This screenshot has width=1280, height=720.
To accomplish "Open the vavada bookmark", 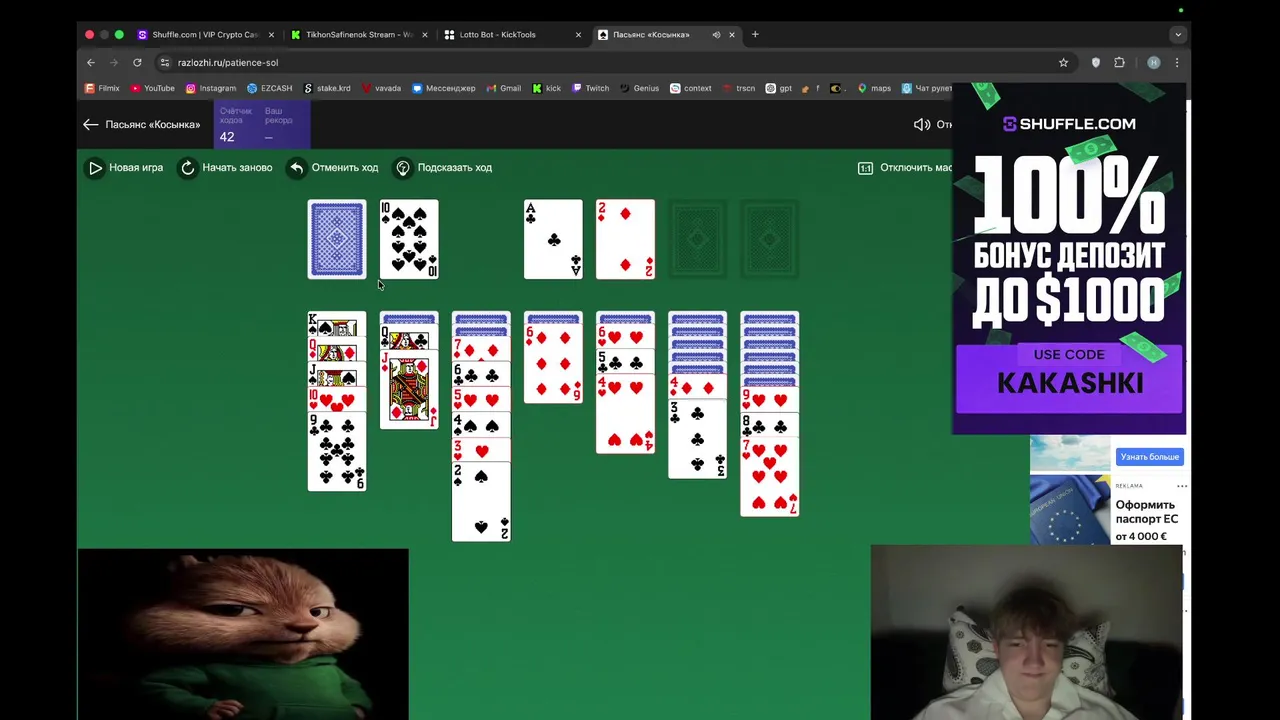I will 381,88.
